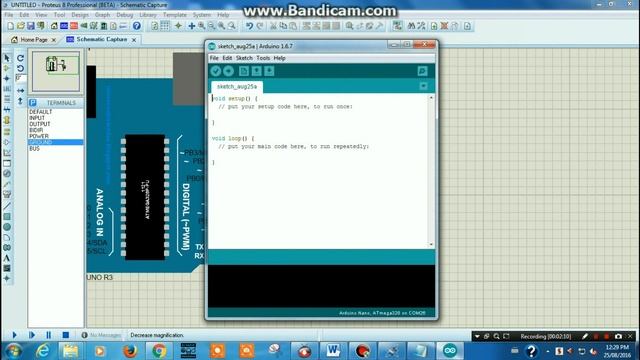Create a new sketch via Arduino toolbar icon
This screenshot has width=640, height=360.
(244, 71)
